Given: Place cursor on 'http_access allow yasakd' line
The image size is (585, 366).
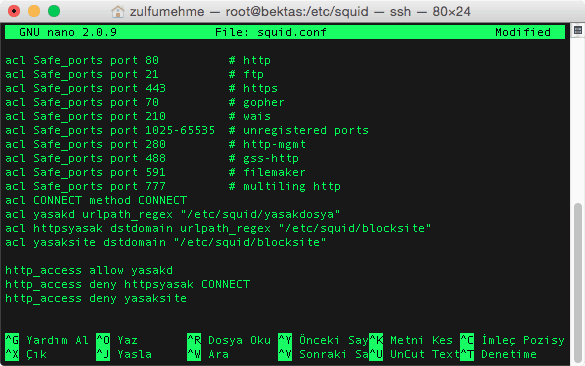Looking at the screenshot, I should coord(89,270).
